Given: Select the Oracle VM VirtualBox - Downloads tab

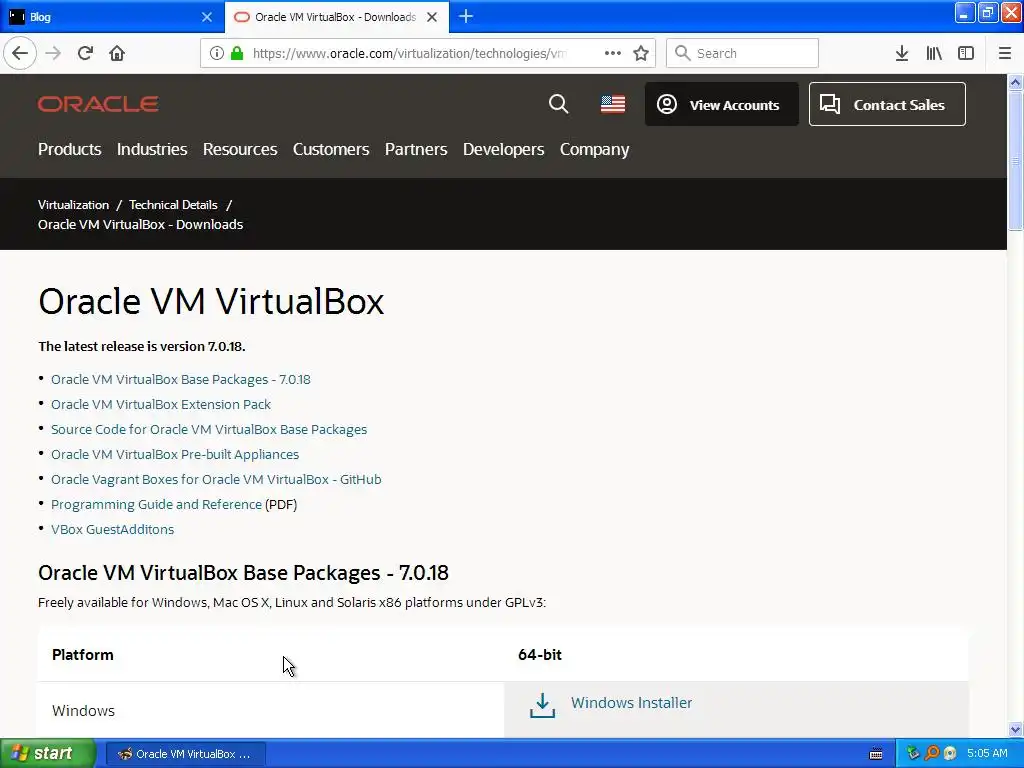Looking at the screenshot, I should click(x=336, y=17).
